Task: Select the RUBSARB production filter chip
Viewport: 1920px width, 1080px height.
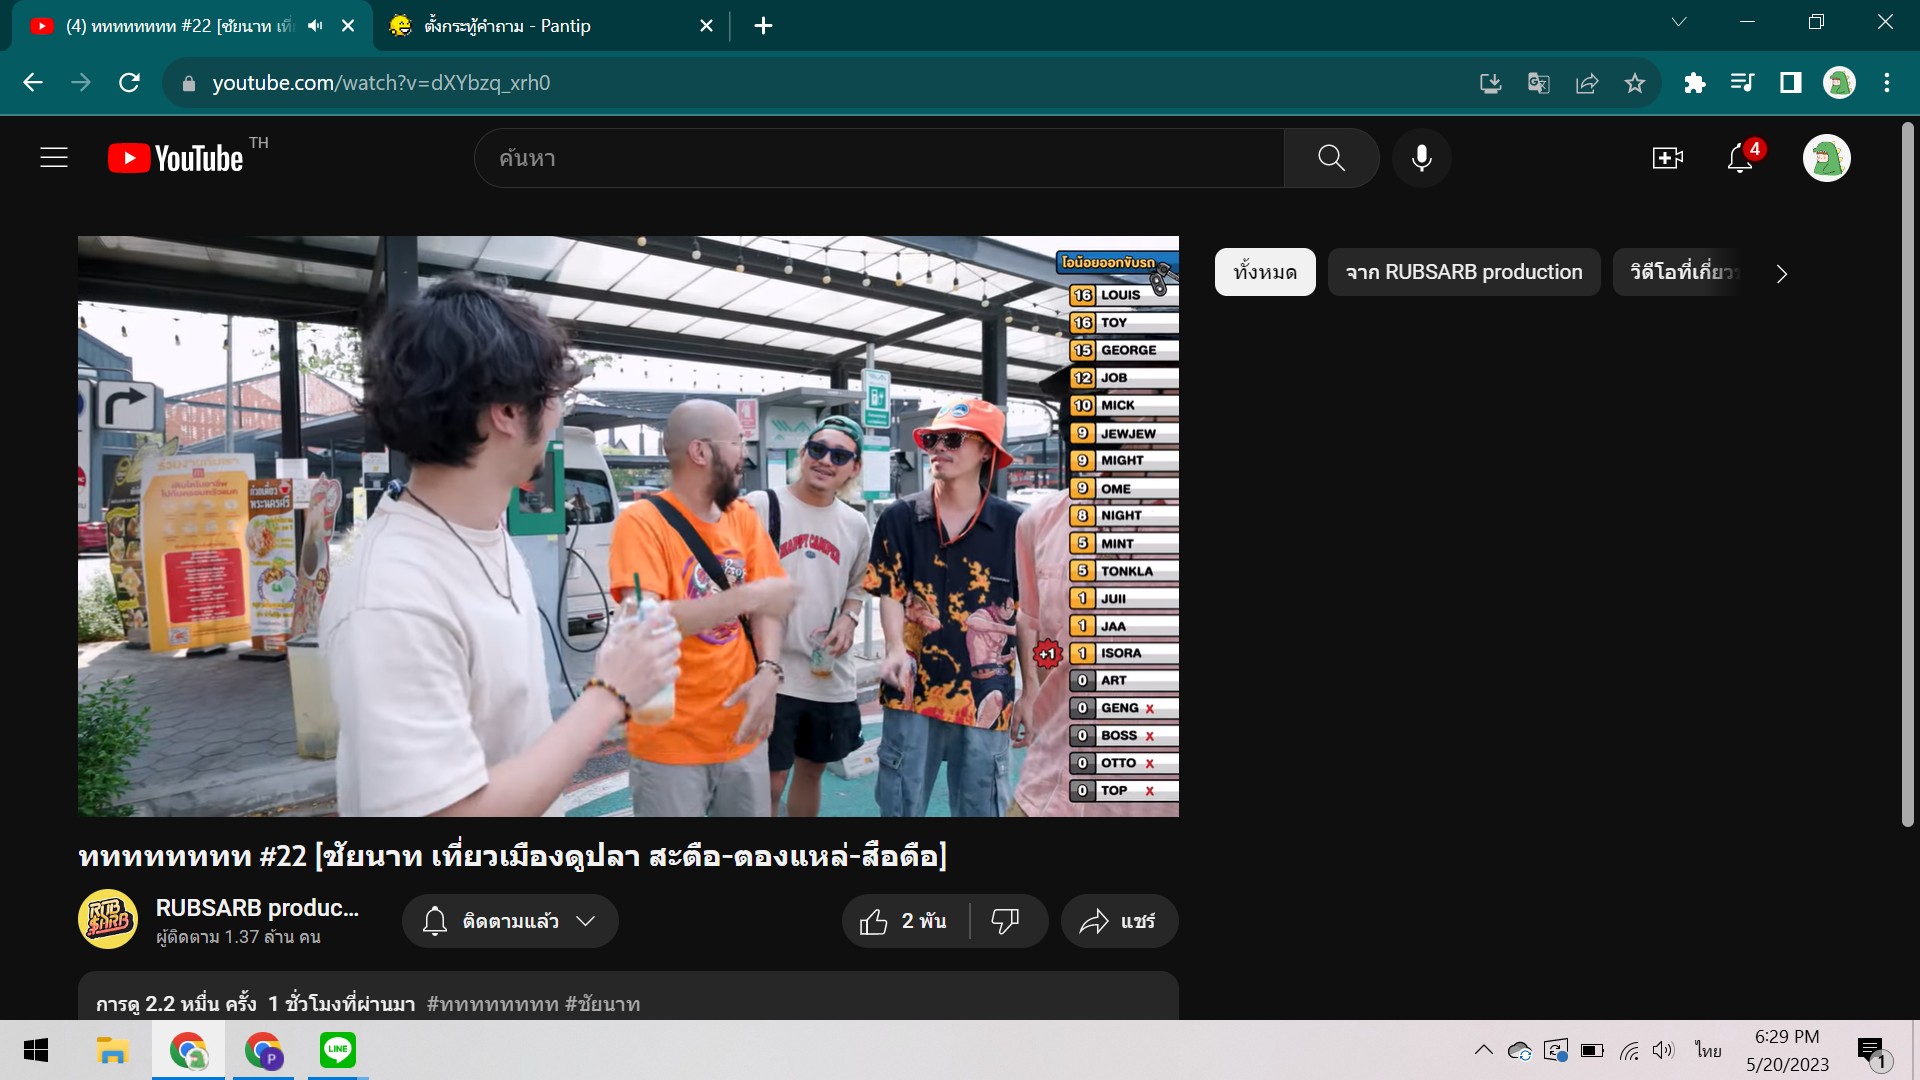Action: (x=1463, y=272)
